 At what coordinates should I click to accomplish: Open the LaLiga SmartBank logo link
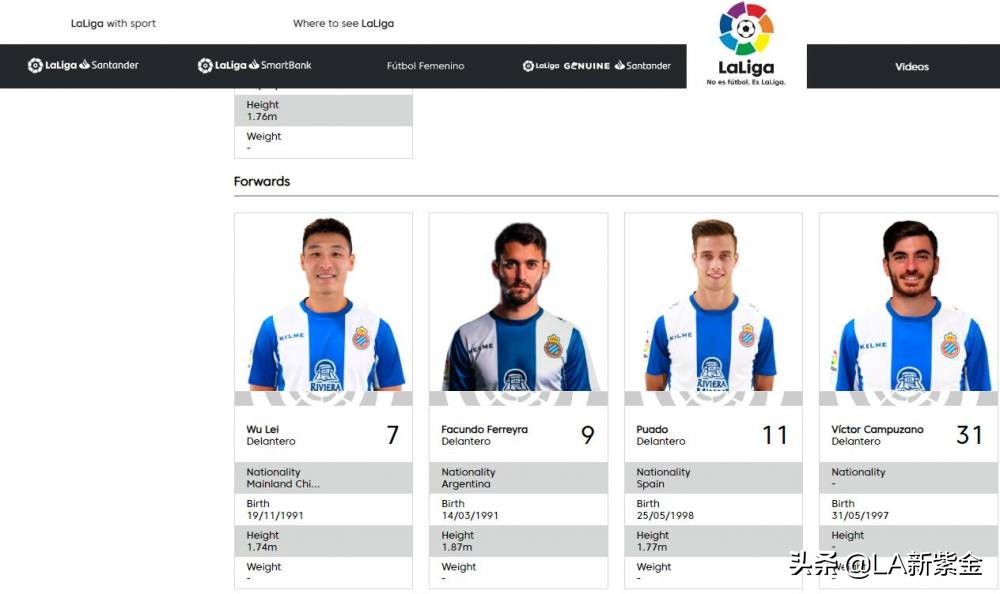pyautogui.click(x=254, y=65)
